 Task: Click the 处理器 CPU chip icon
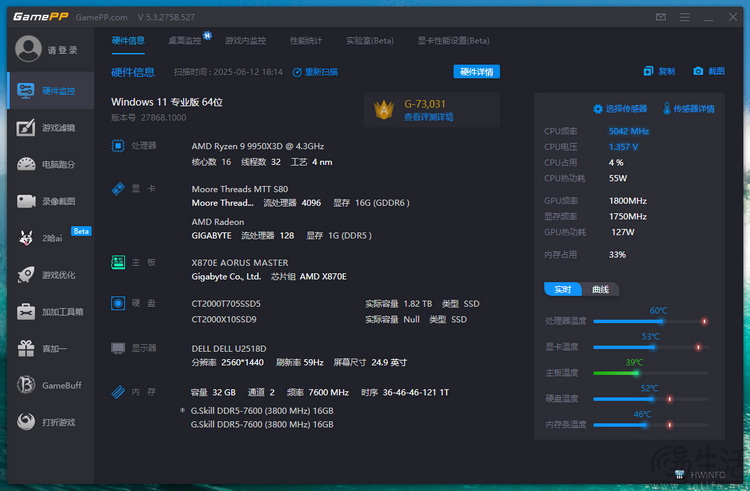(x=118, y=145)
